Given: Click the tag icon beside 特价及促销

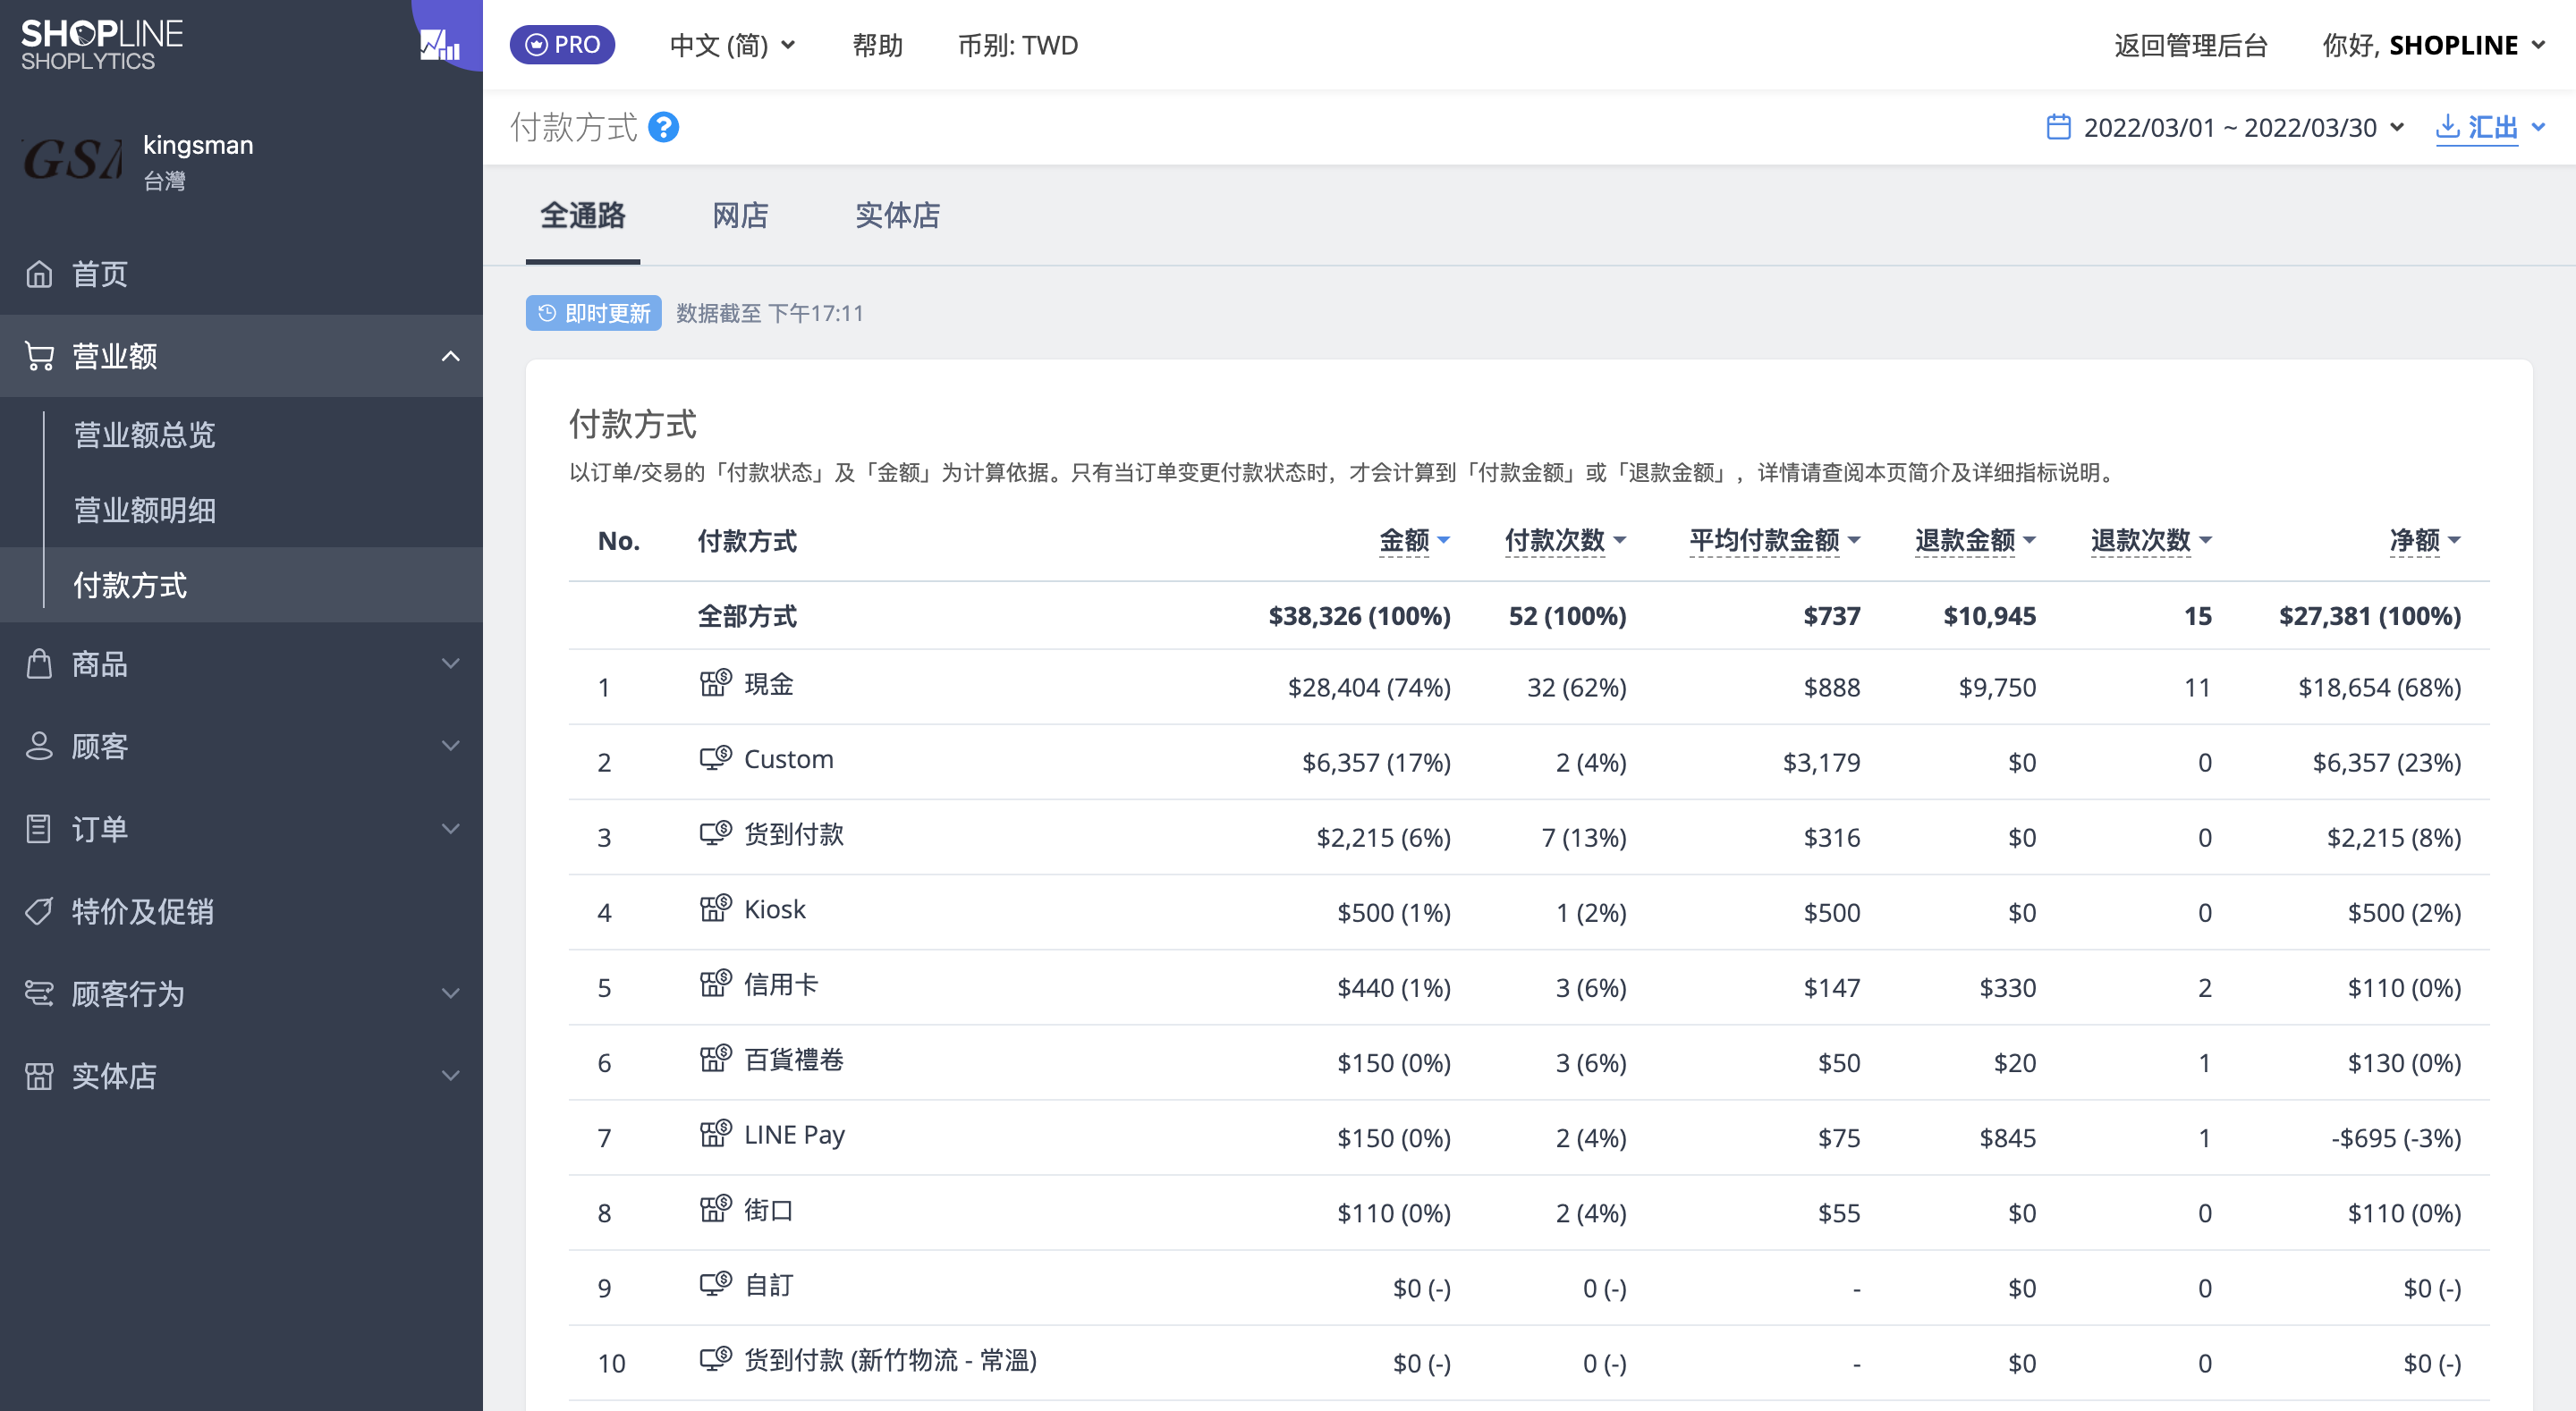Looking at the screenshot, I should [39, 911].
